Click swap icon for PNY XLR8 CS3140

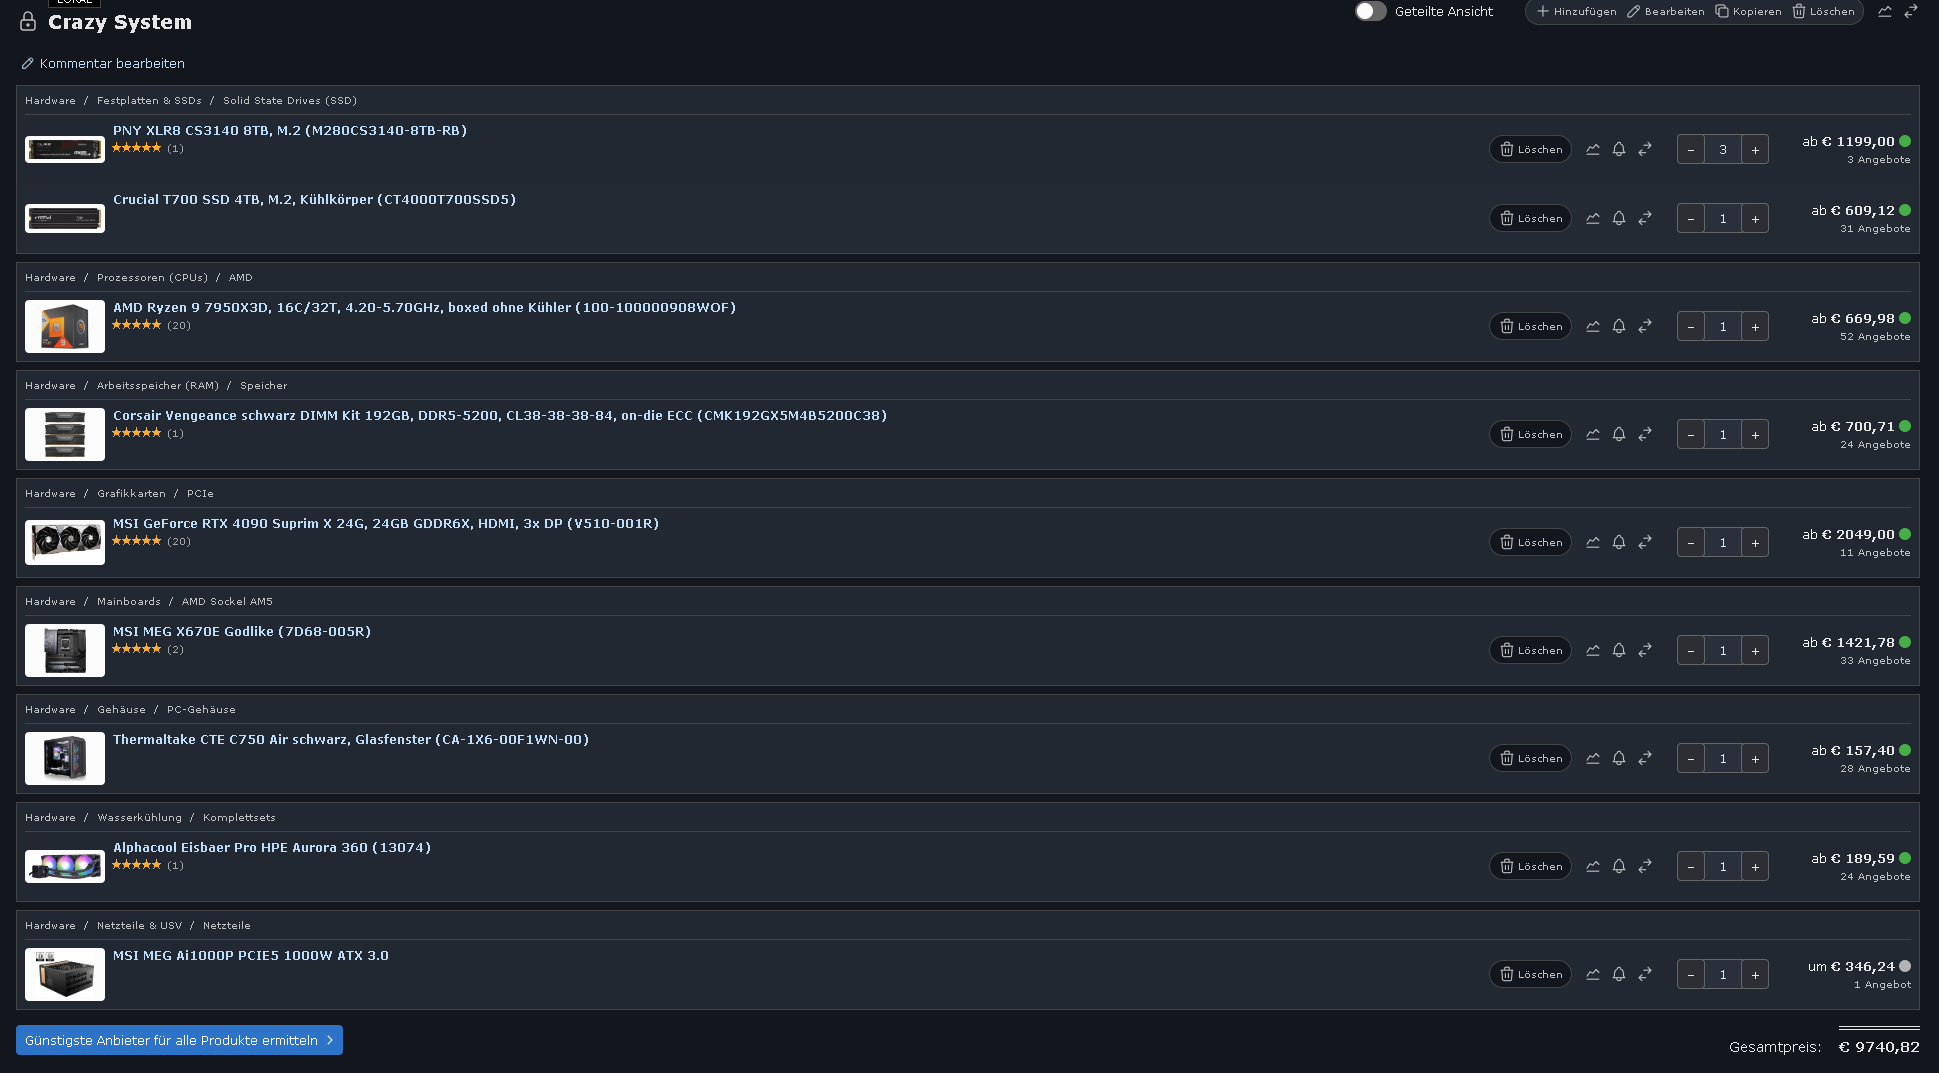point(1645,149)
